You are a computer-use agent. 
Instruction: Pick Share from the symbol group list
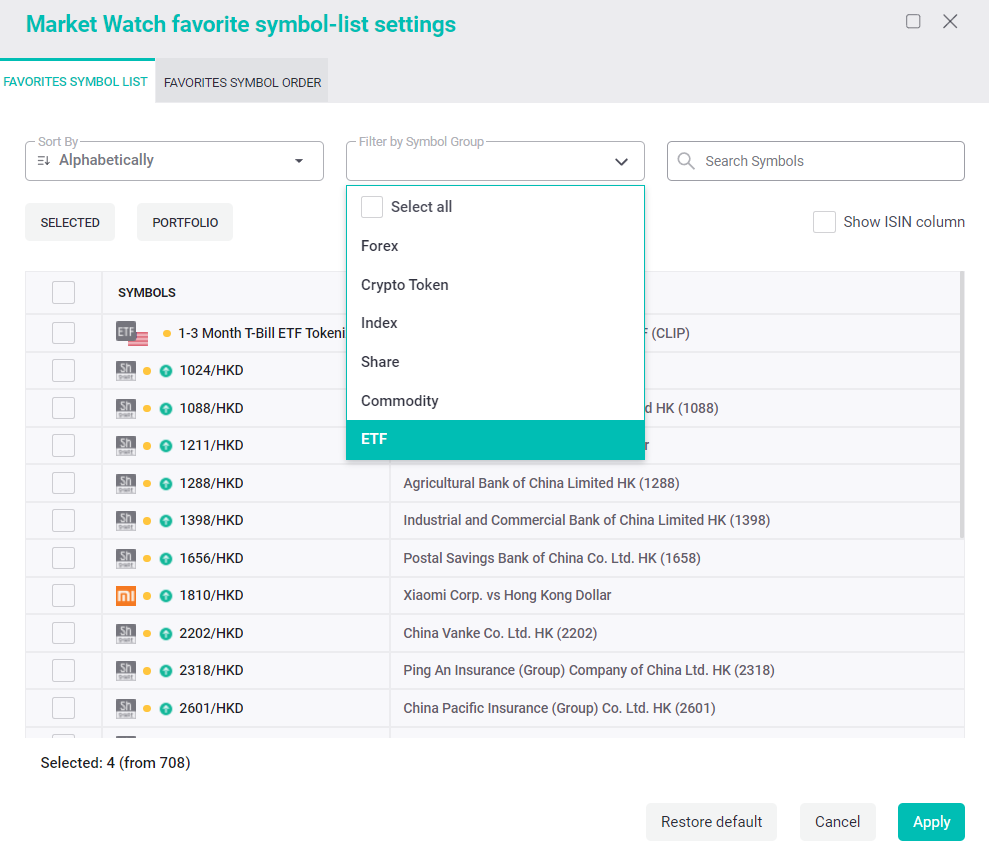click(495, 362)
